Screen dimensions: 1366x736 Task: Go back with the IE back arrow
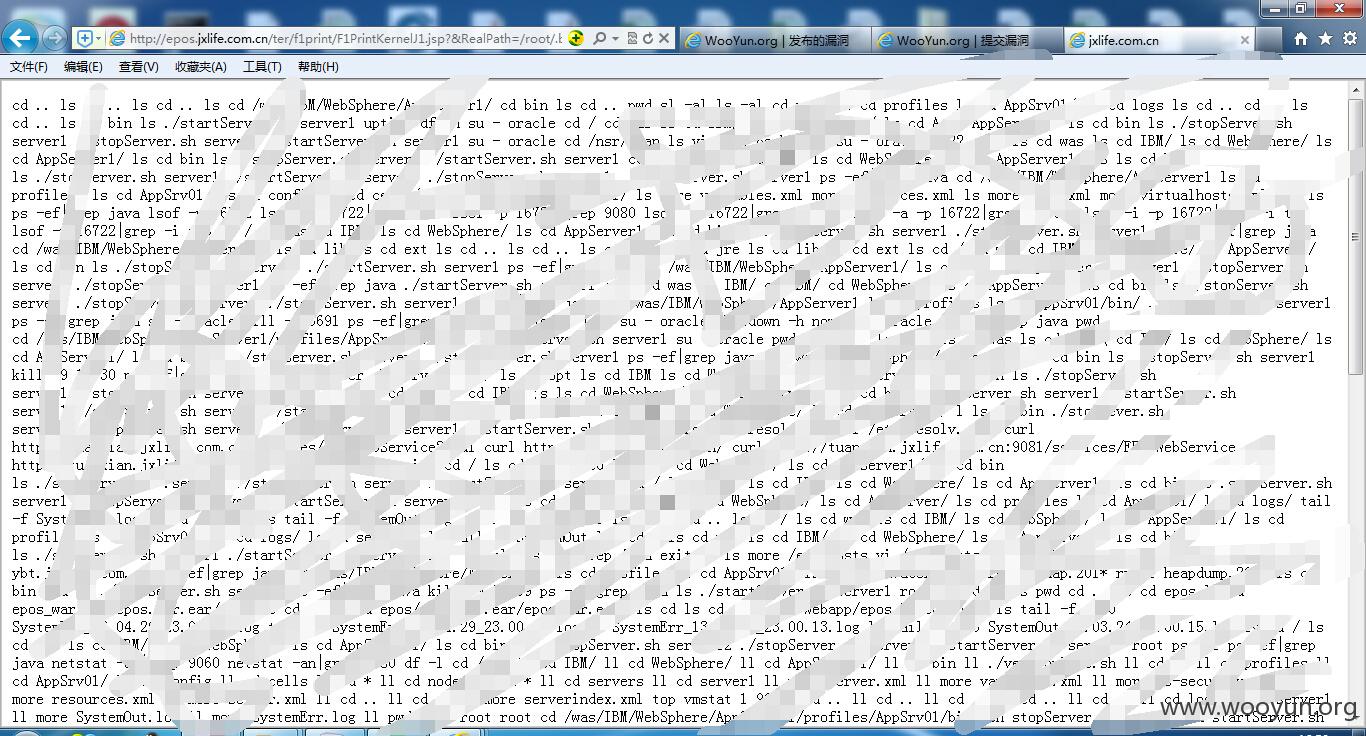(x=21, y=38)
